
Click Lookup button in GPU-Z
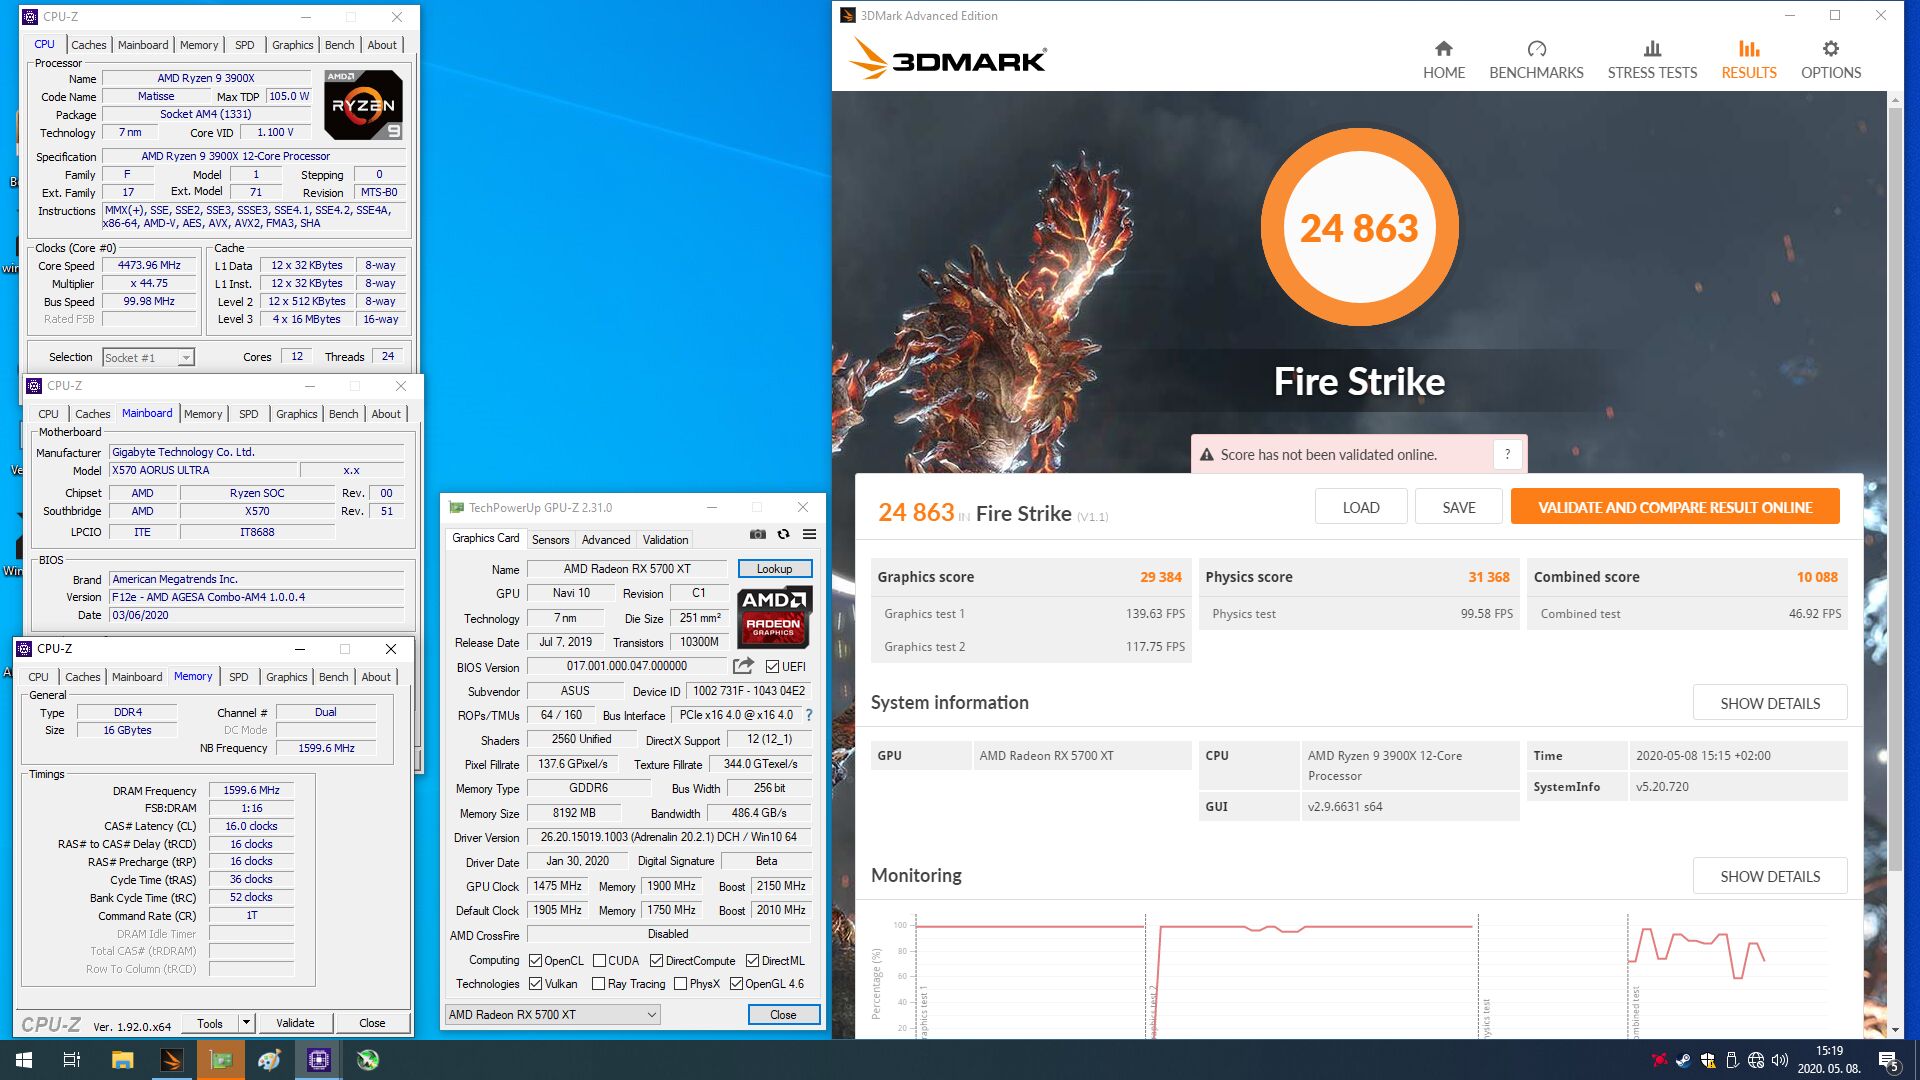coord(774,569)
